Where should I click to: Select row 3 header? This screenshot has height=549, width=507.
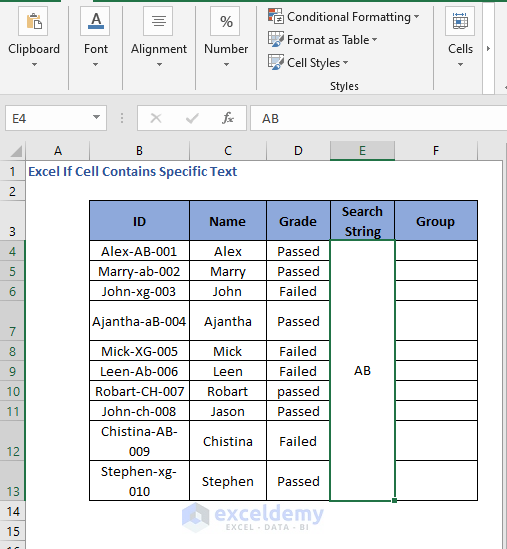tap(13, 221)
